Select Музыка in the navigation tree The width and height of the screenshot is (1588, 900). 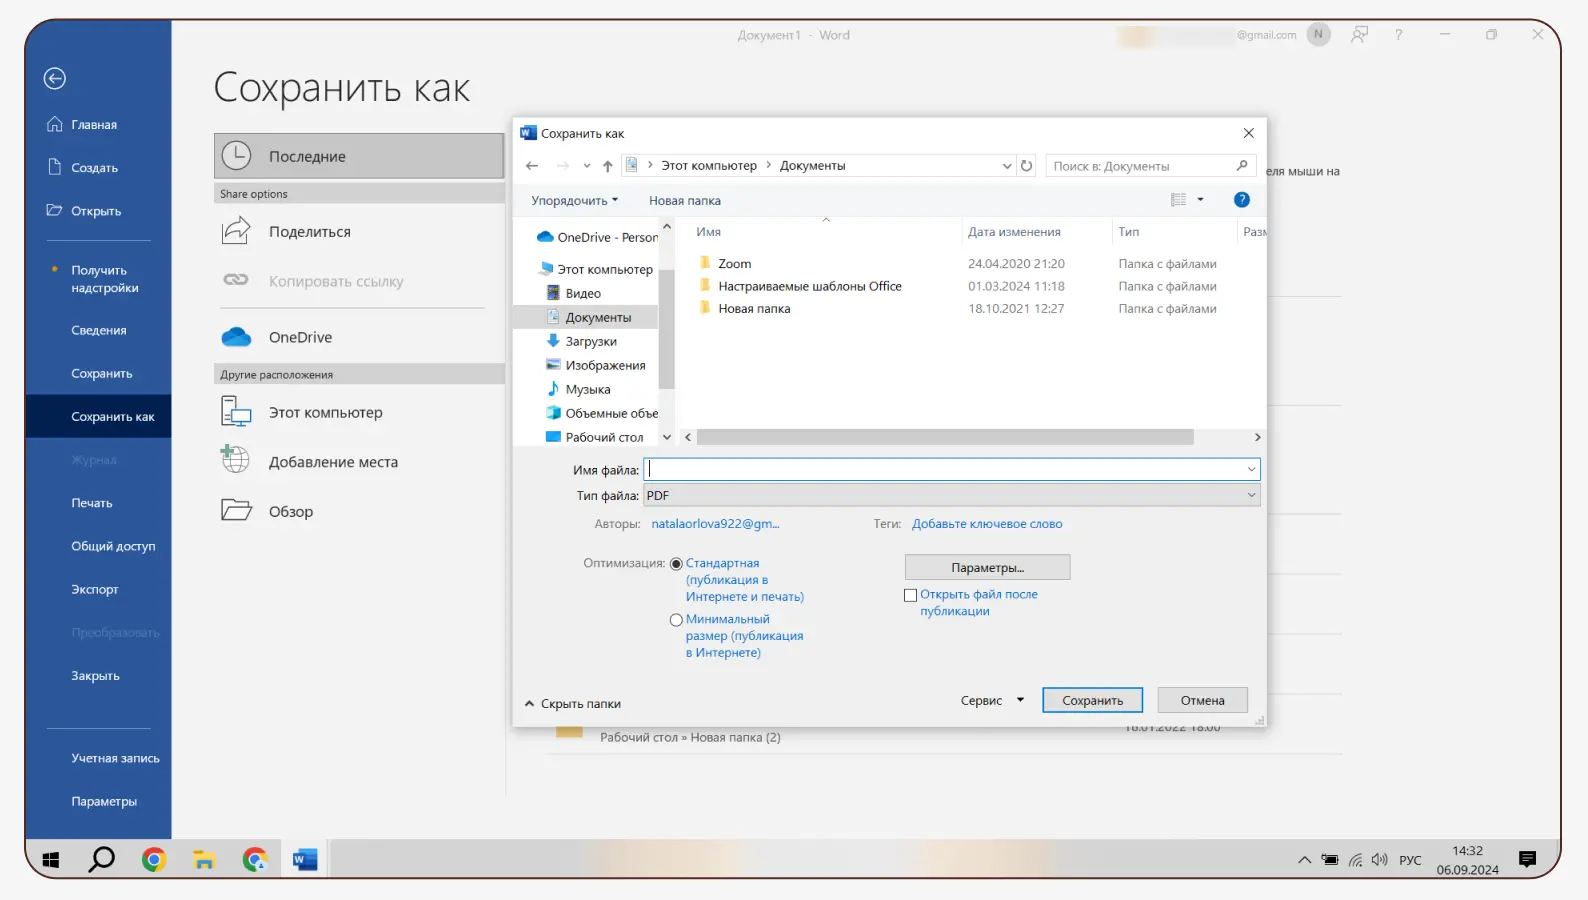coord(578,389)
